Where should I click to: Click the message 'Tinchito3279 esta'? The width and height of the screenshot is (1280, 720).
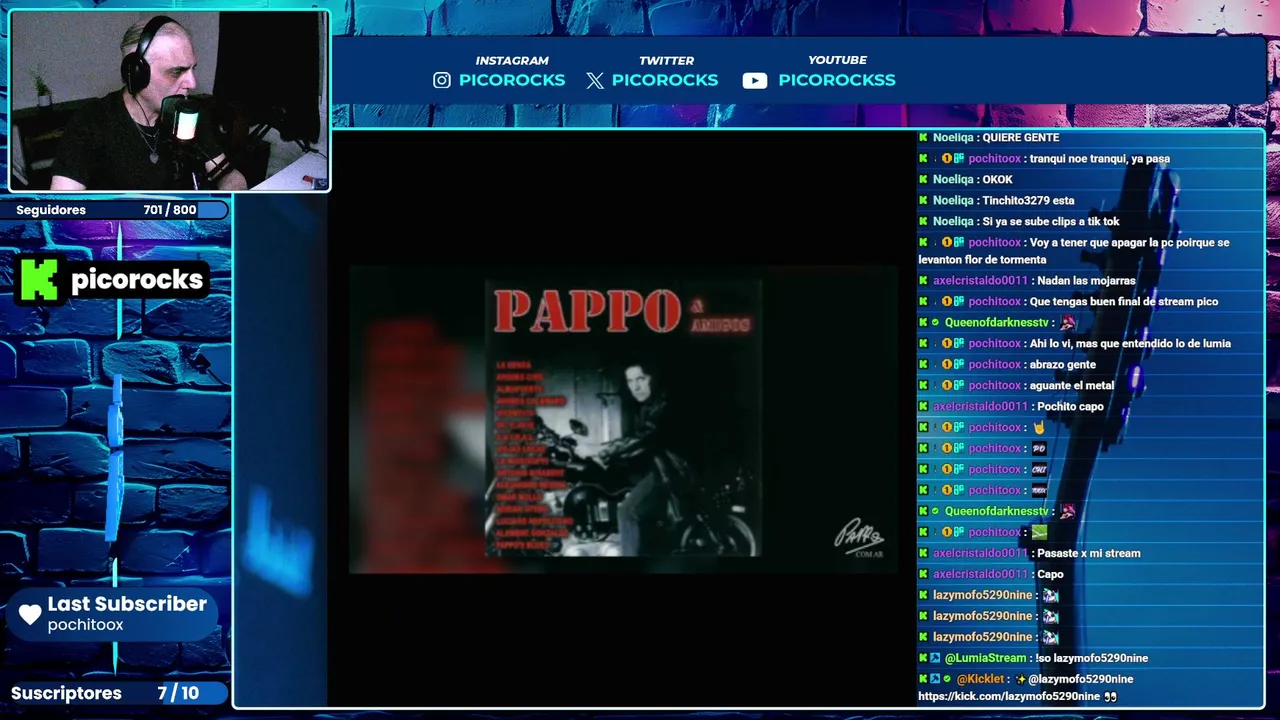(x=1028, y=200)
